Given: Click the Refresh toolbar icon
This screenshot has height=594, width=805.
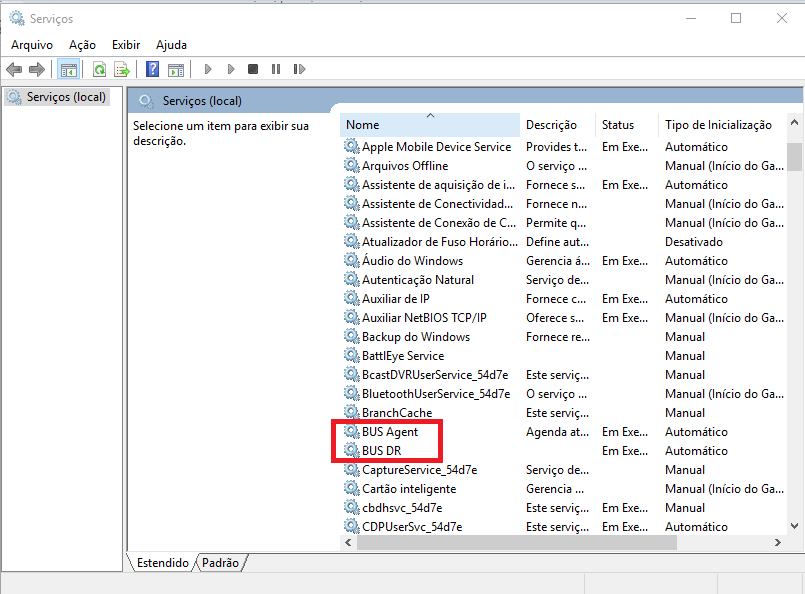Looking at the screenshot, I should point(99,69).
